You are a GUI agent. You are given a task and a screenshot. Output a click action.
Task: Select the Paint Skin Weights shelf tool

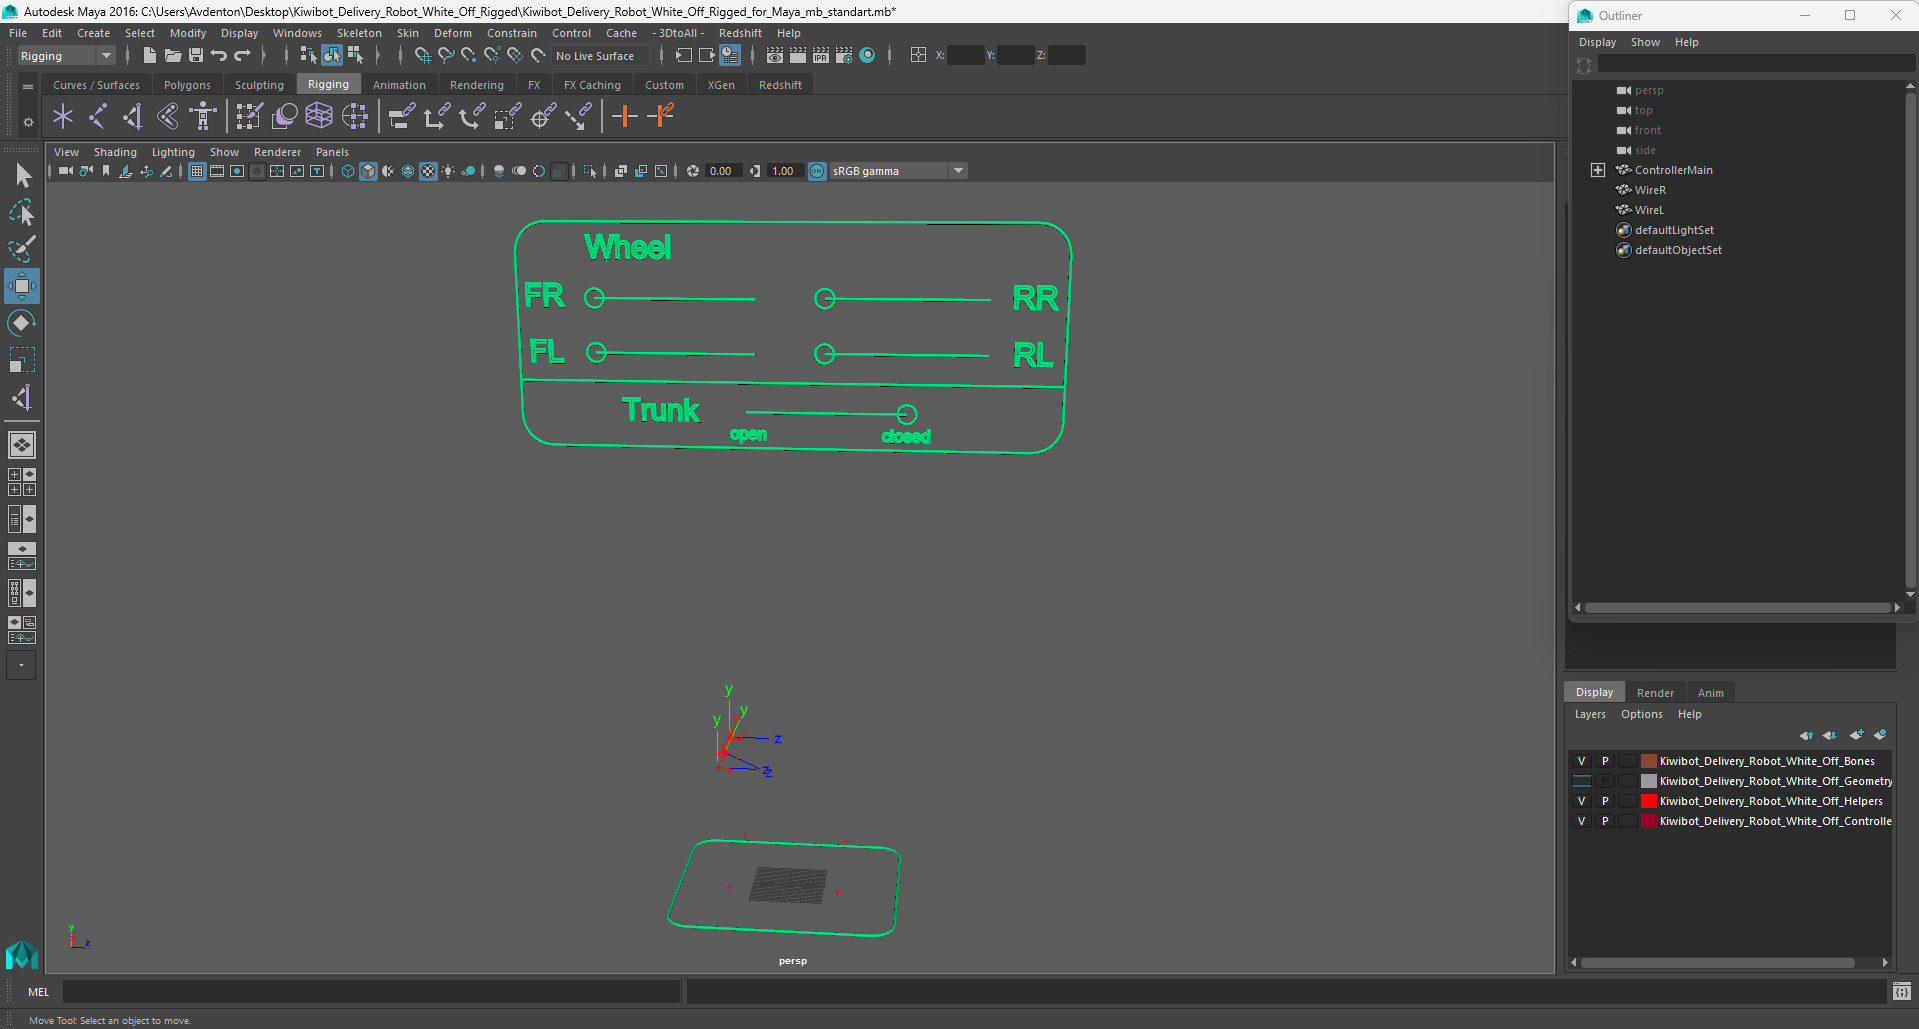(249, 116)
